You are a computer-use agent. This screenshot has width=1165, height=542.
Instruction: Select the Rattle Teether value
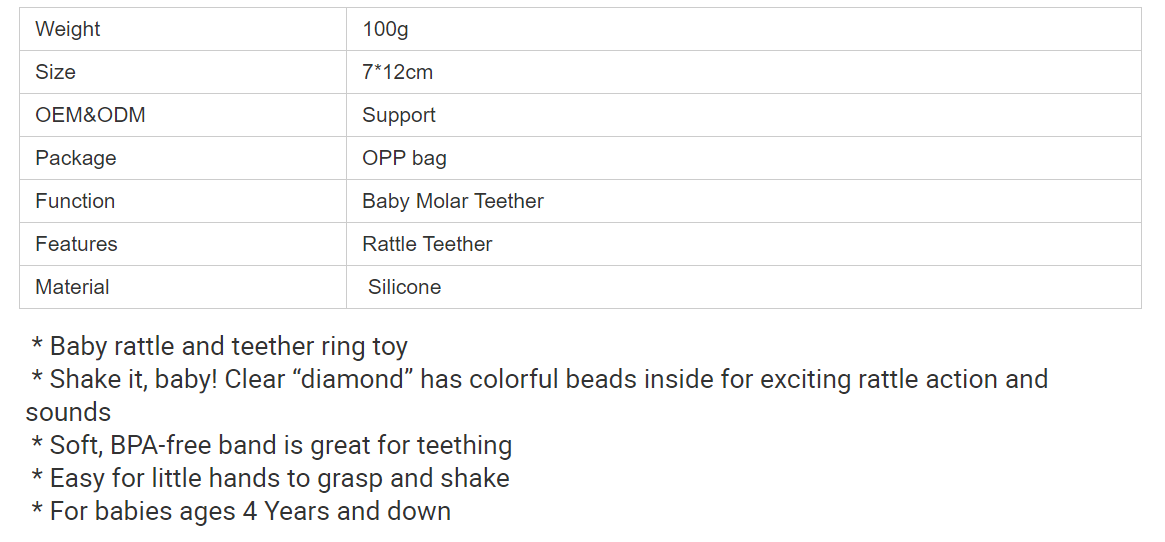click(x=427, y=244)
